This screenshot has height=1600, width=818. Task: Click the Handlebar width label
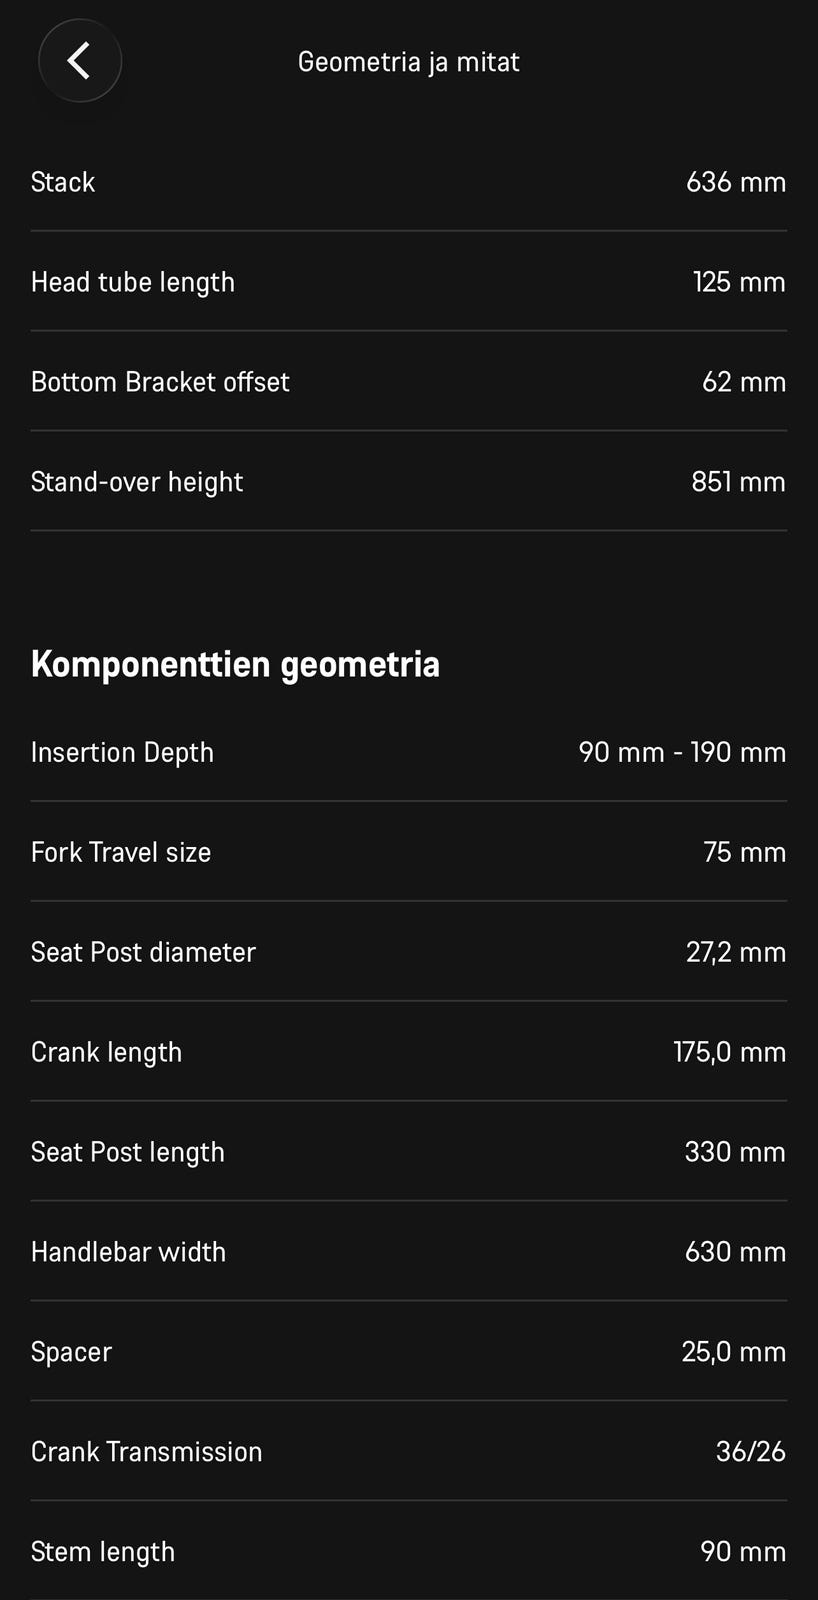128,1252
